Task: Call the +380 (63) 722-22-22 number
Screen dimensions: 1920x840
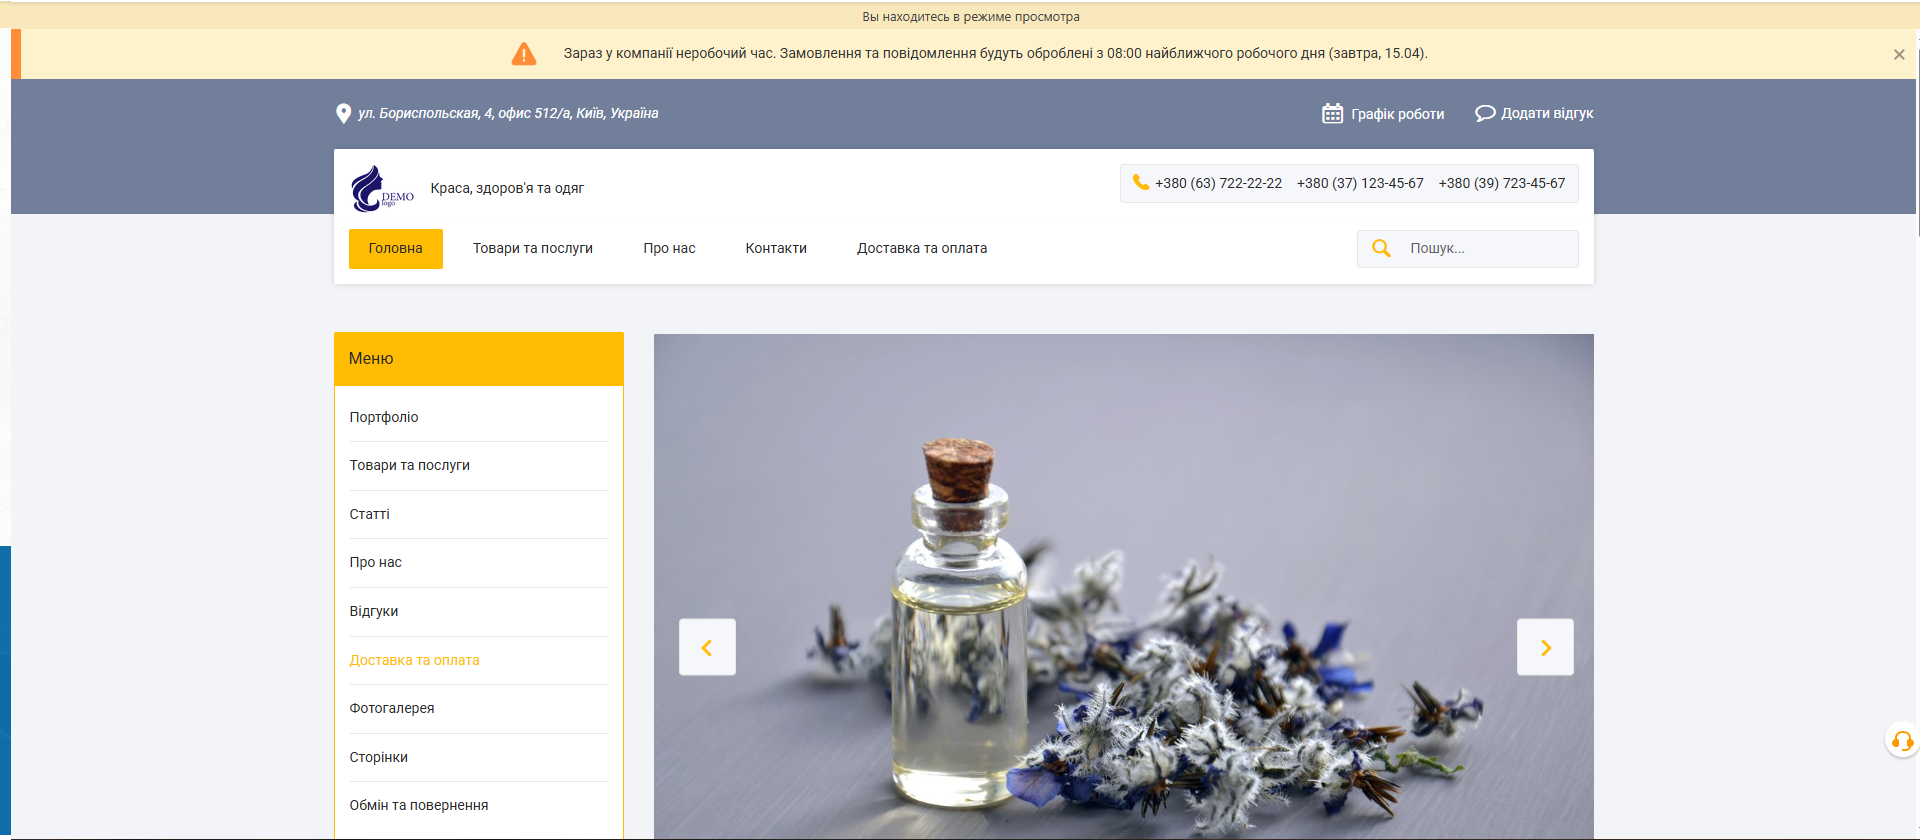Action: (1218, 184)
